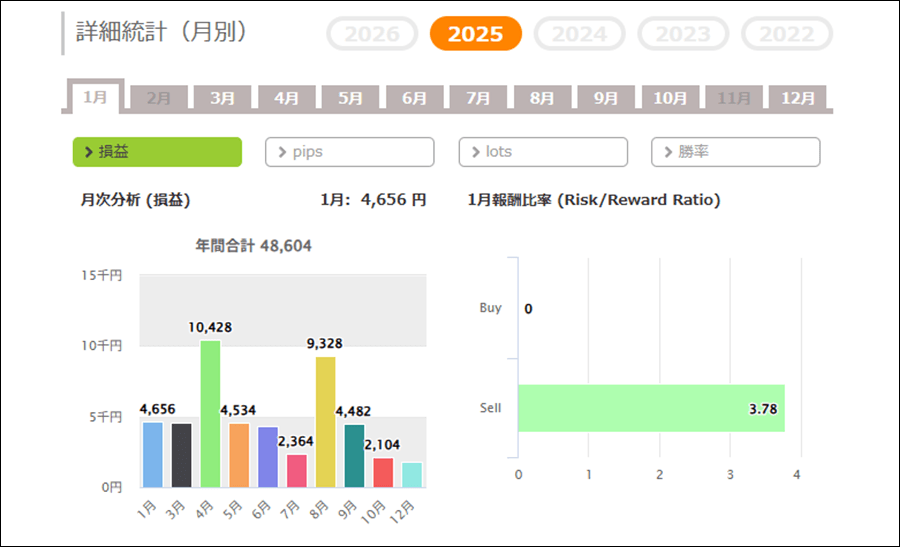
Task: Go to the 8月 tab
Action: click(542, 98)
